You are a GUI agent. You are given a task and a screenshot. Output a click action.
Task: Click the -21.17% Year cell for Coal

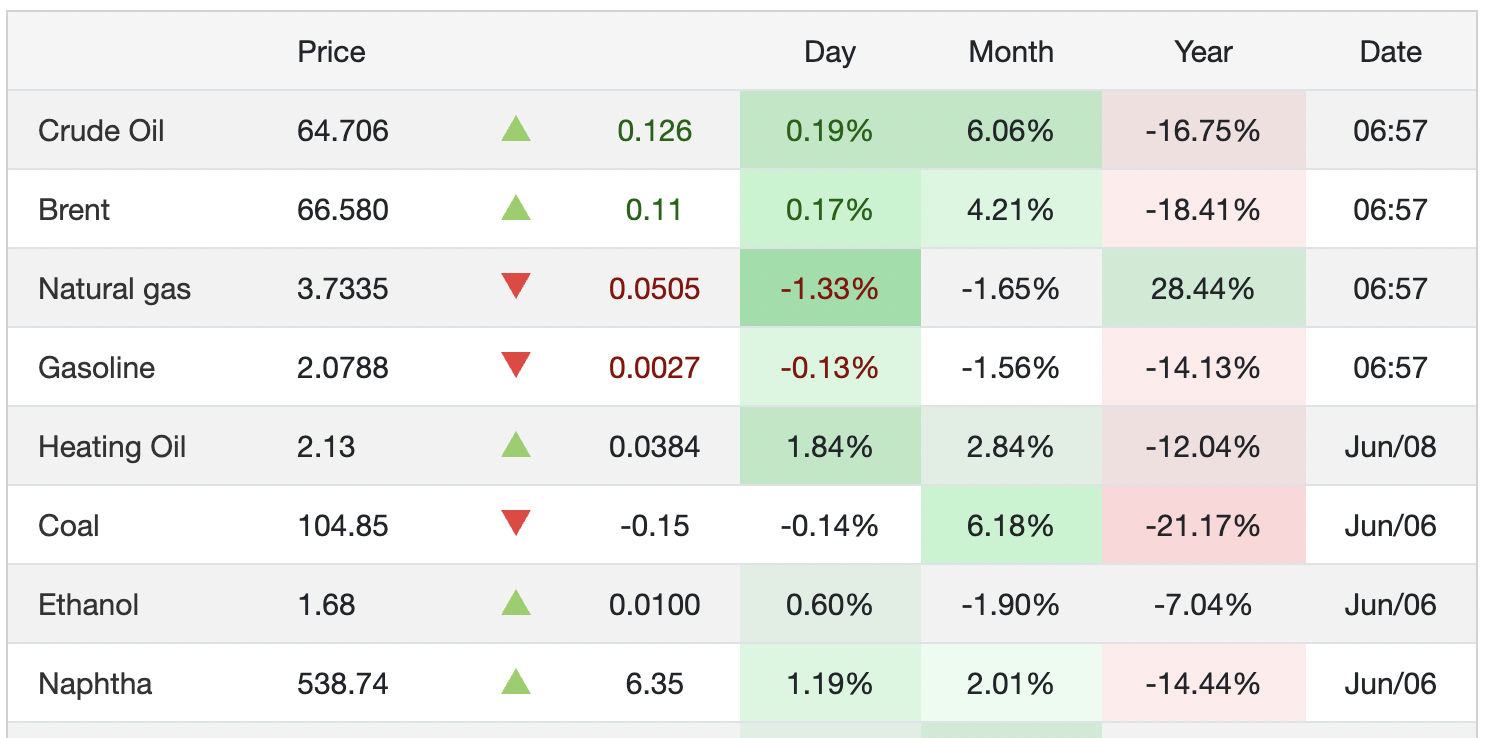pos(1203,526)
